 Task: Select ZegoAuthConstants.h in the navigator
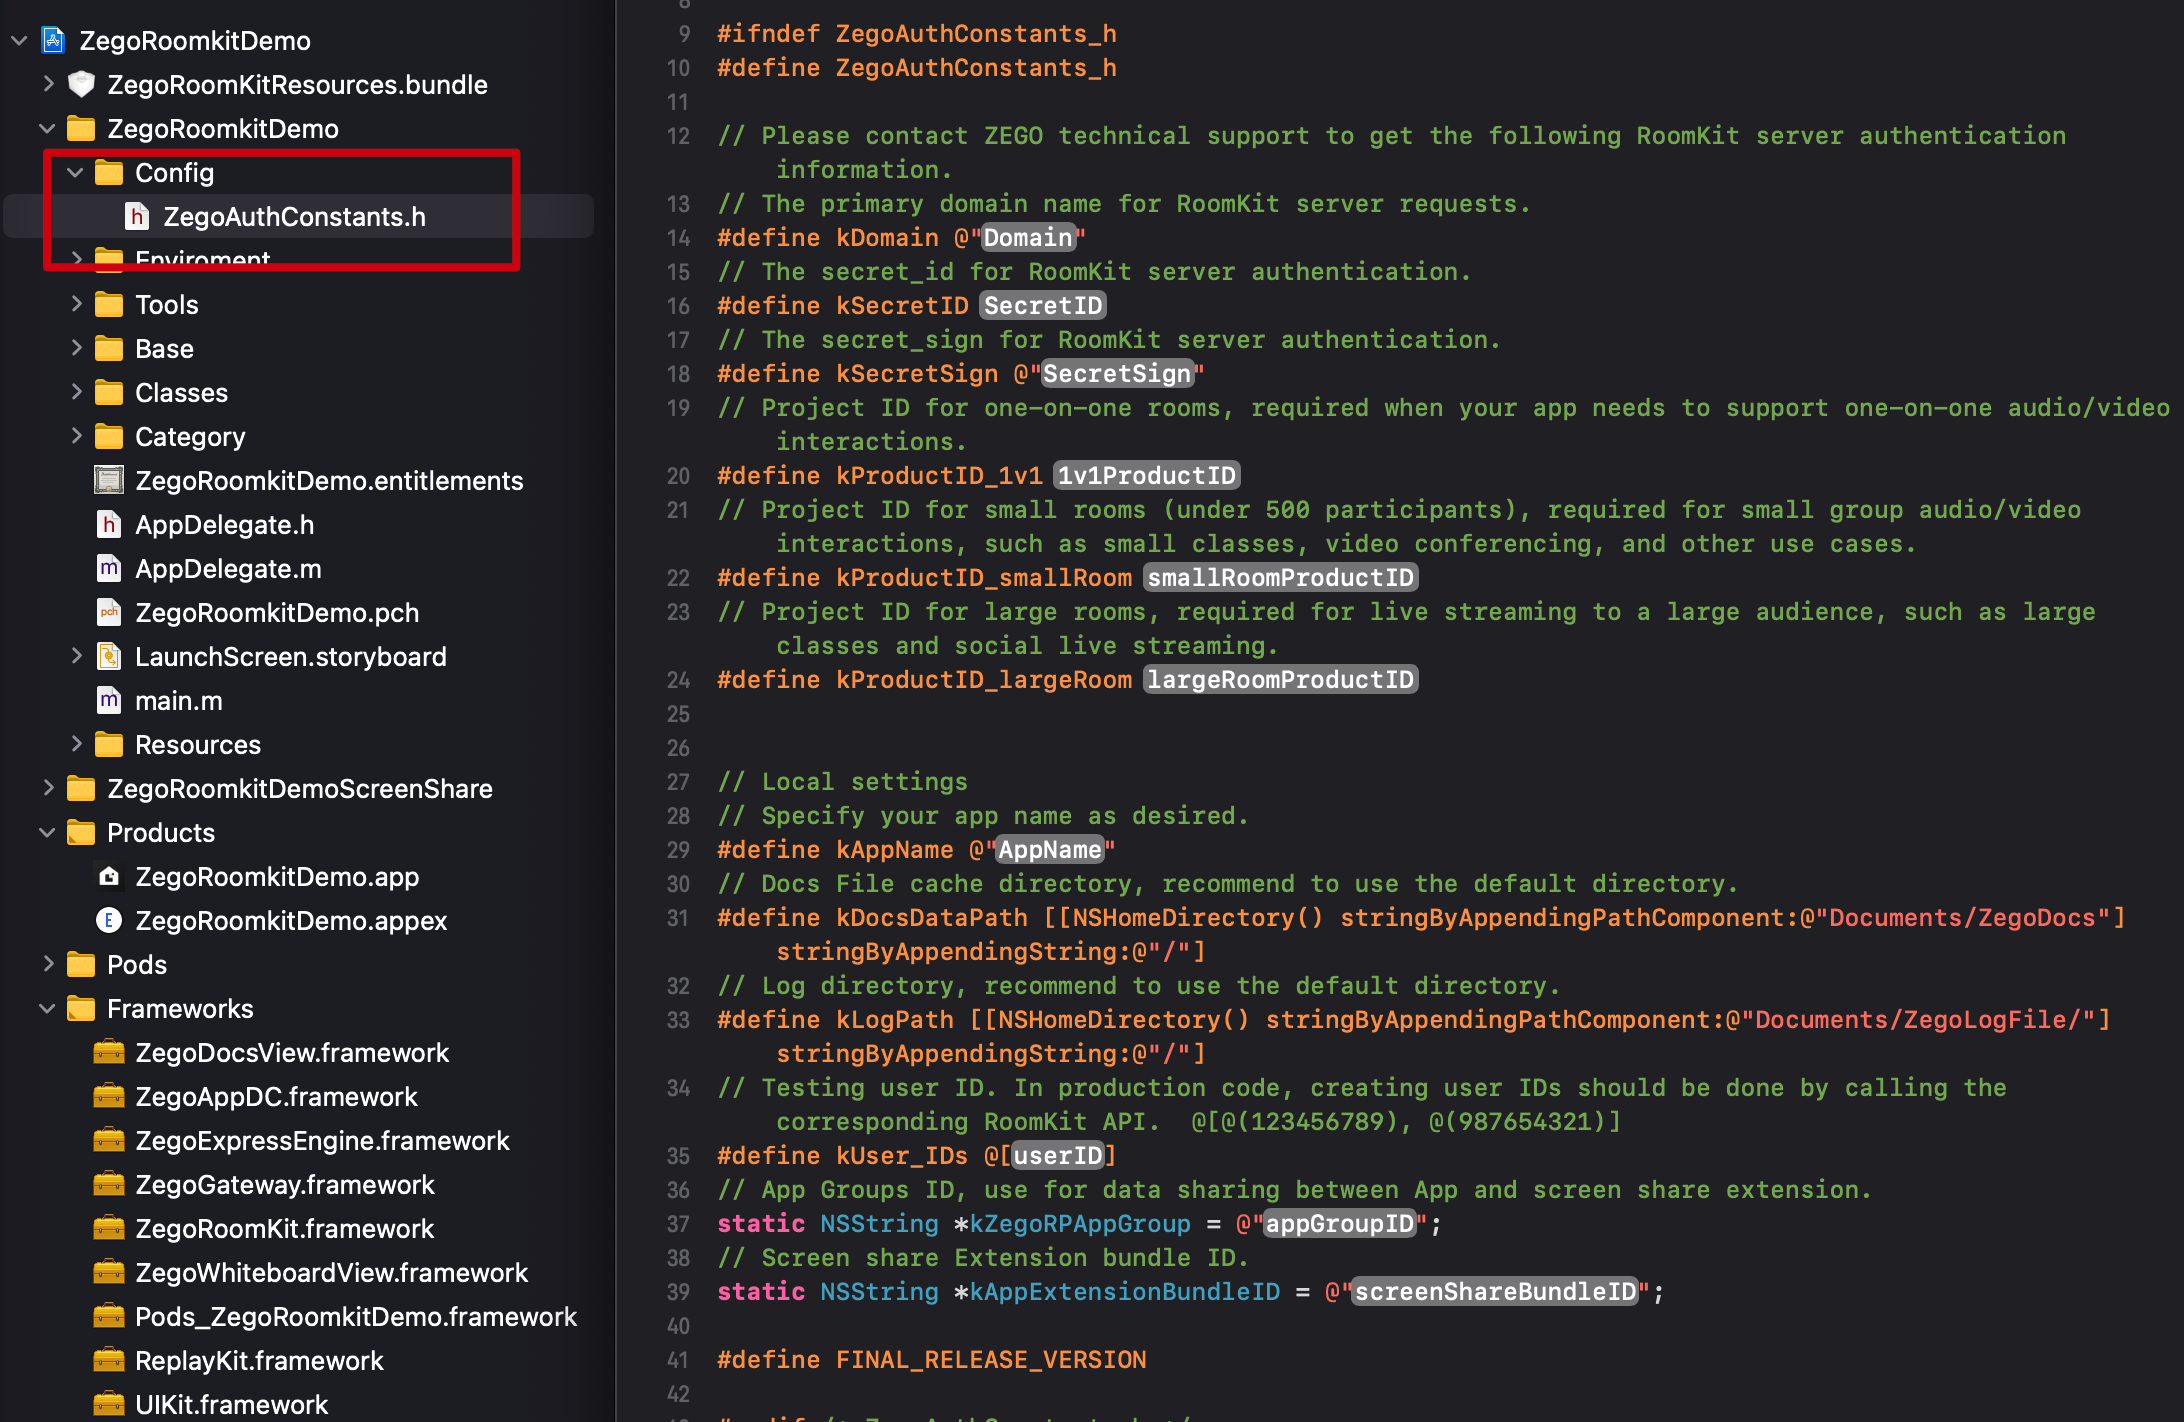click(x=299, y=217)
